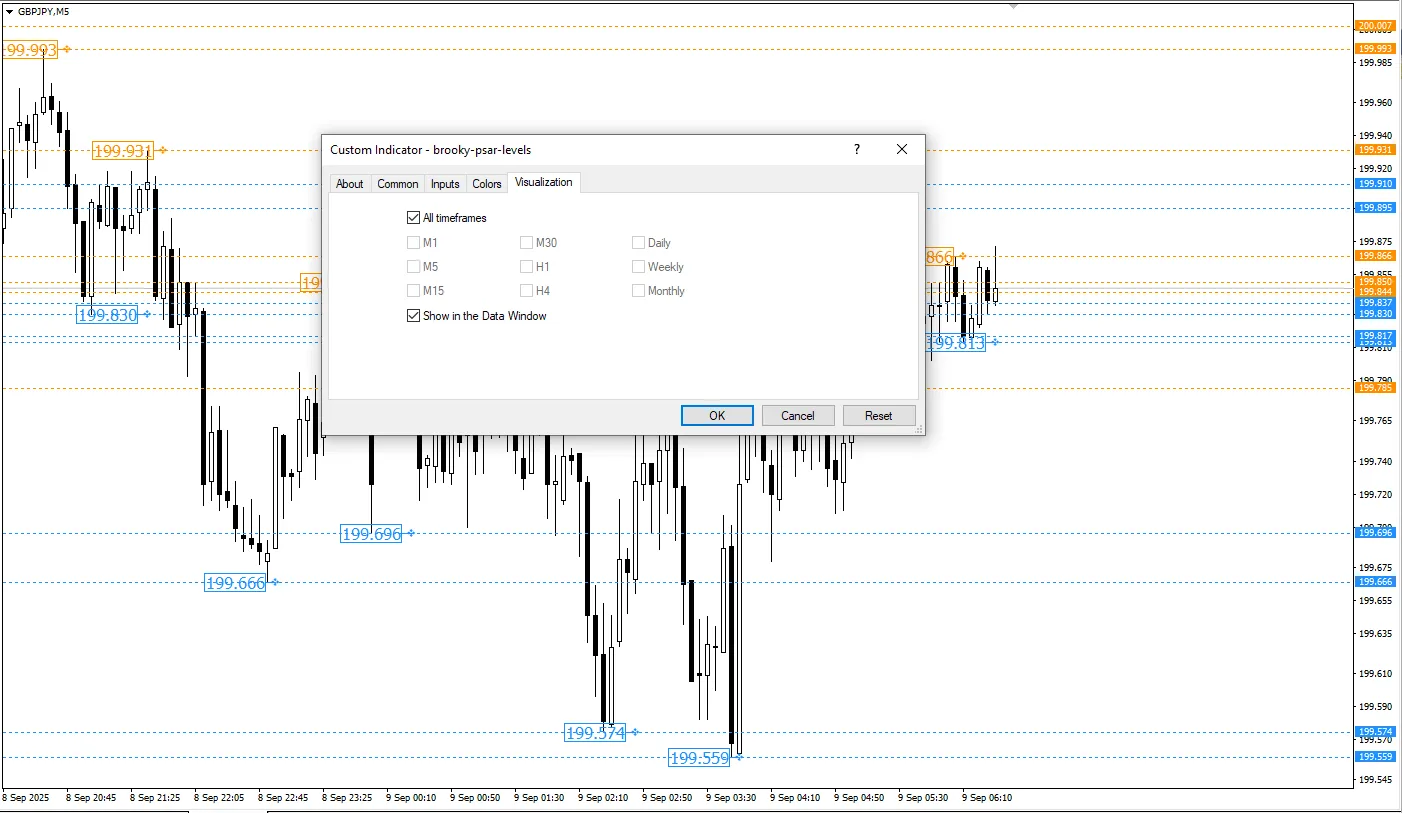1402x813 pixels.
Task: Click the 199.910 blue axis price tag
Action: (1374, 184)
